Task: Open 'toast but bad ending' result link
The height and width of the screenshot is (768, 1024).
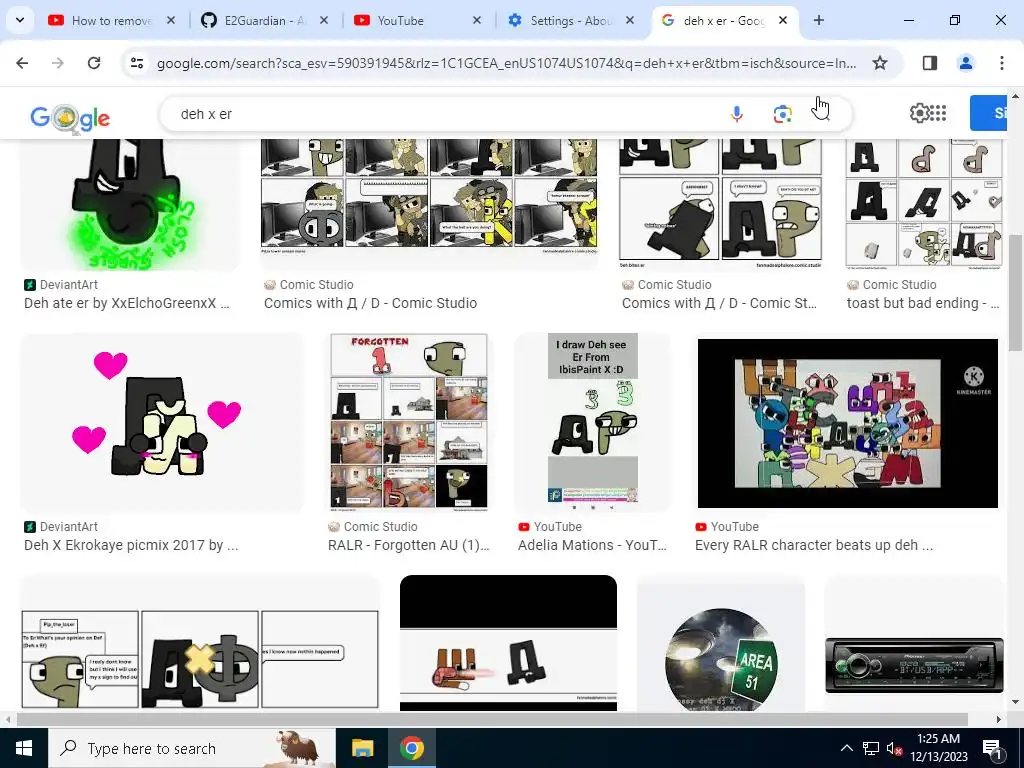Action: (923, 303)
